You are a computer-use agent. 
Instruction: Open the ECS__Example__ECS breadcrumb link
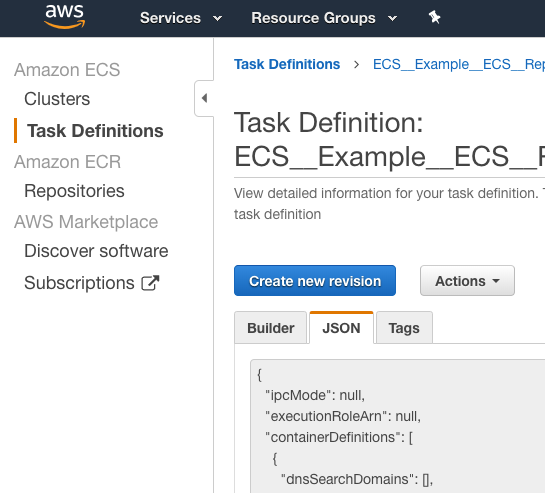pyautogui.click(x=459, y=64)
